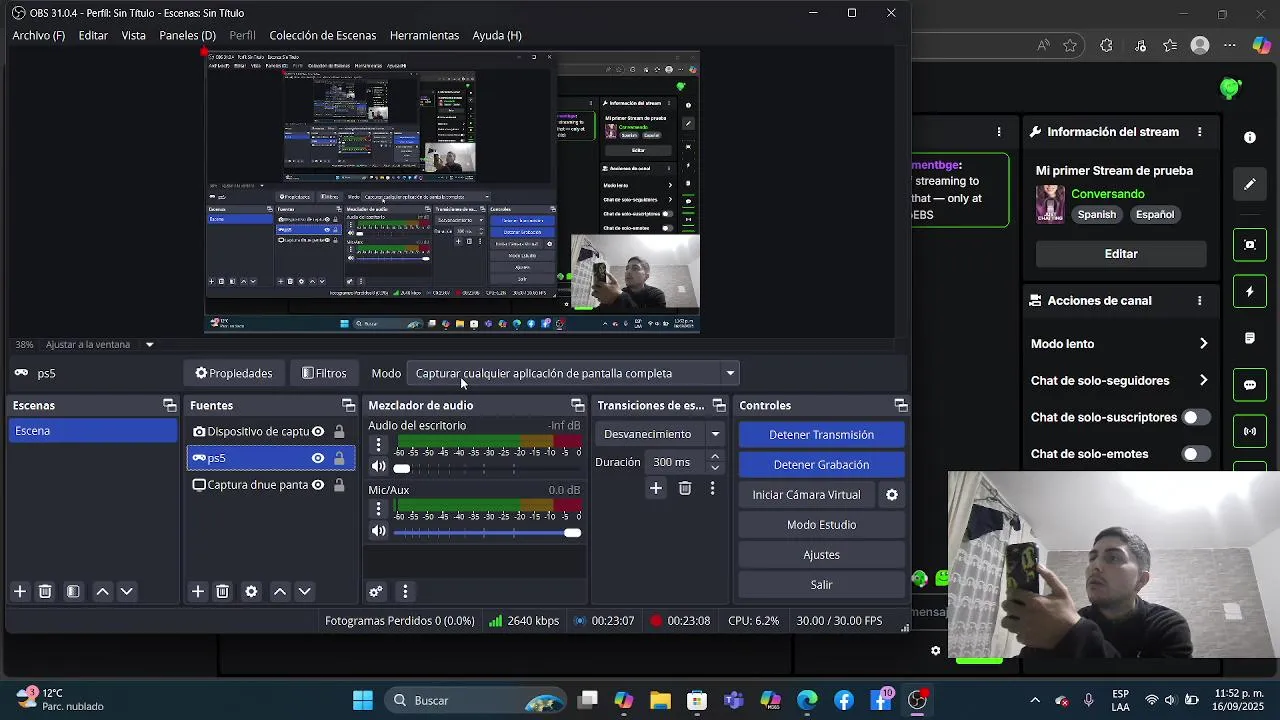Delete selected source with Fuentes trash icon
This screenshot has height=720, width=1280.
click(x=223, y=591)
